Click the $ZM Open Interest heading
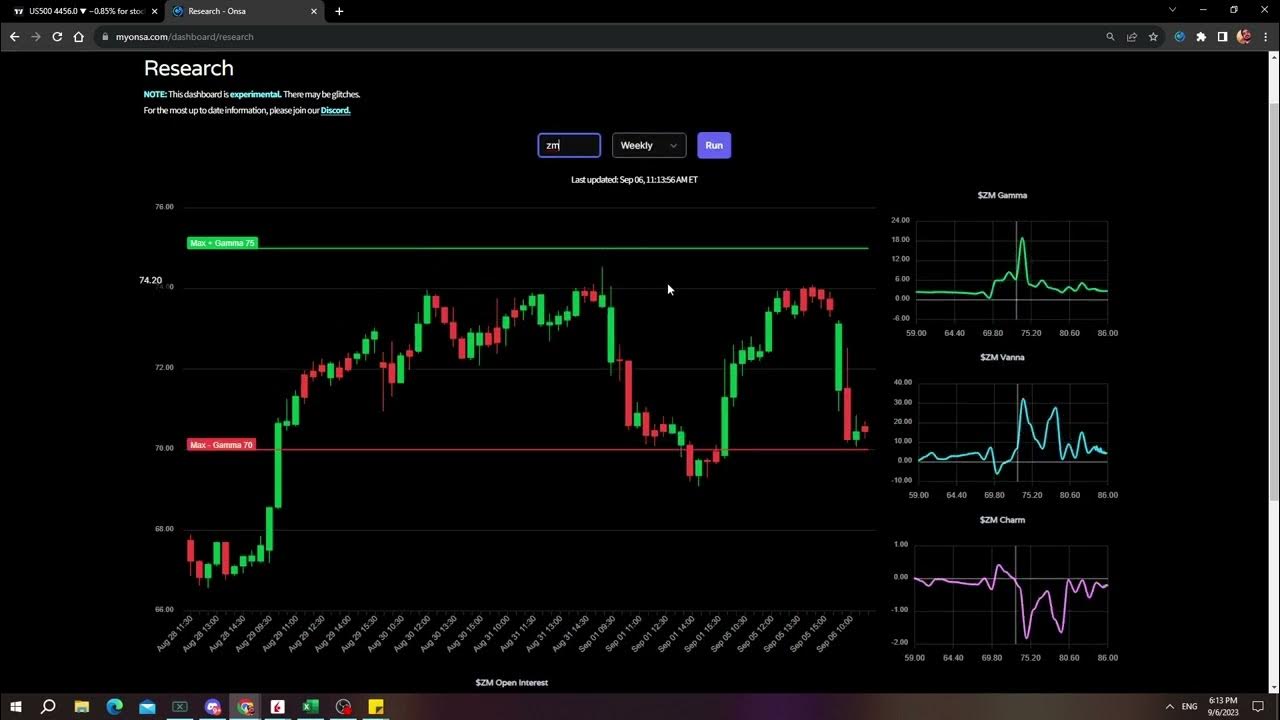The image size is (1280, 720). click(512, 682)
